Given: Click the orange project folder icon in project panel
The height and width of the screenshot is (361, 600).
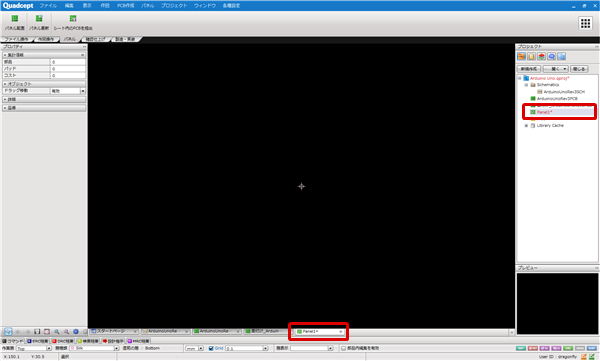Looking at the screenshot, I should 521,57.
